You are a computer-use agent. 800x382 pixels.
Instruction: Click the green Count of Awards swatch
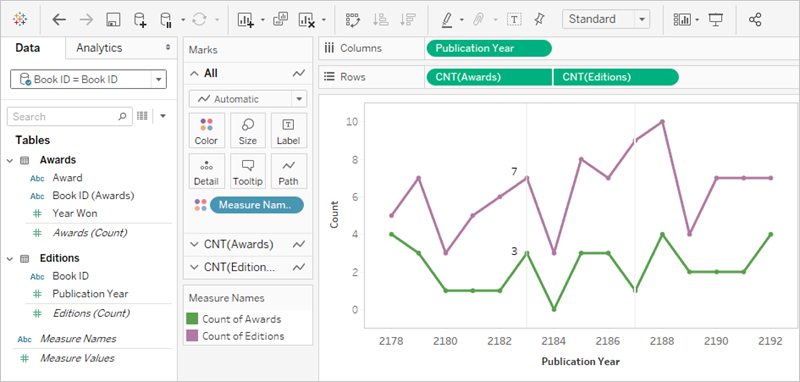coord(192,319)
